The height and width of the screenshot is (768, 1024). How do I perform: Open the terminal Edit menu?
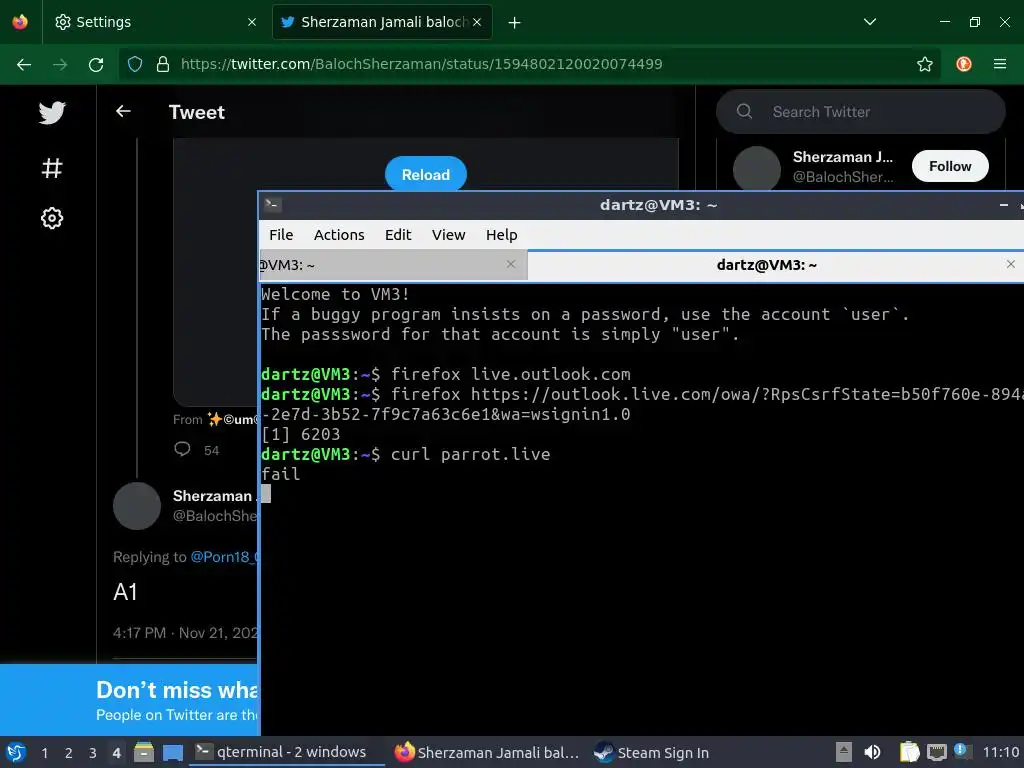(x=398, y=234)
